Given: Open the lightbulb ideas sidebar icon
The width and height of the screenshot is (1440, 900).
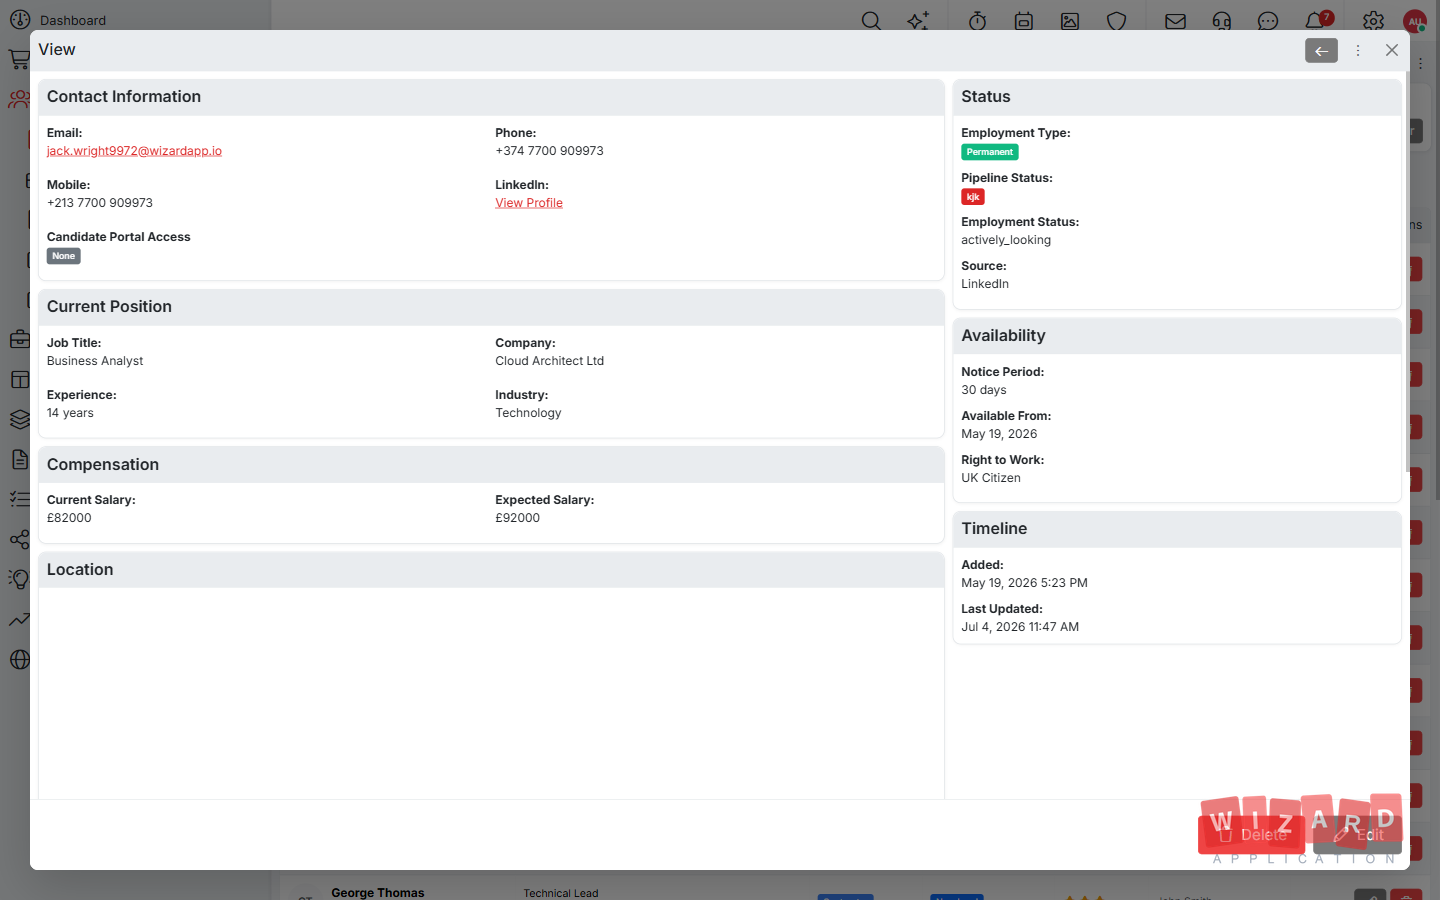Looking at the screenshot, I should [19, 579].
